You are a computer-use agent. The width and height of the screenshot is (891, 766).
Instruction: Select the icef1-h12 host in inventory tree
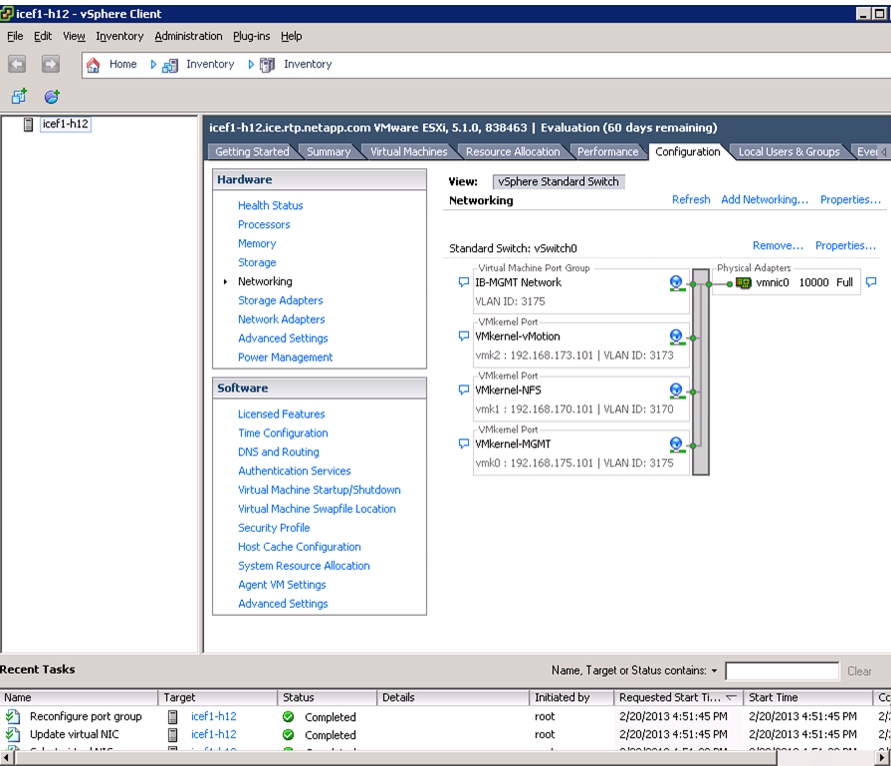point(65,124)
